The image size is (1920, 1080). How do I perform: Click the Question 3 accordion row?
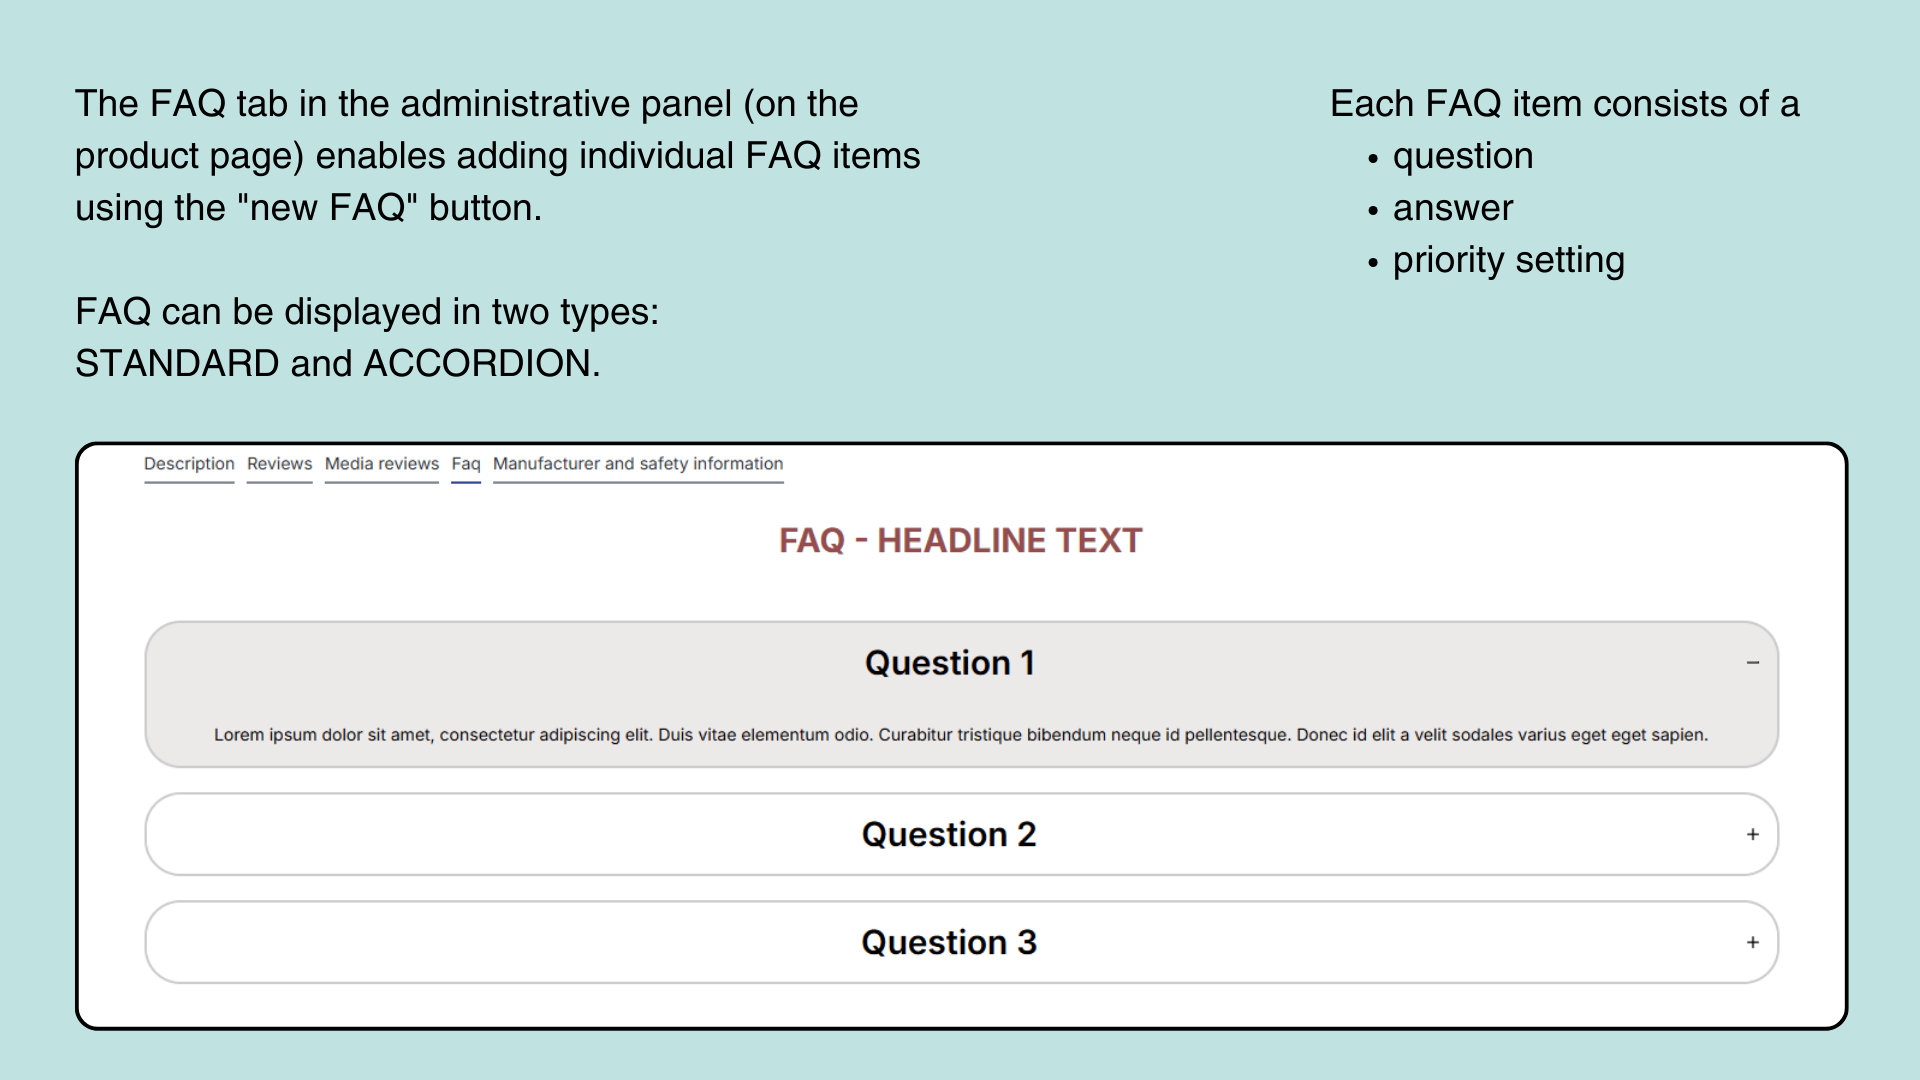click(961, 942)
